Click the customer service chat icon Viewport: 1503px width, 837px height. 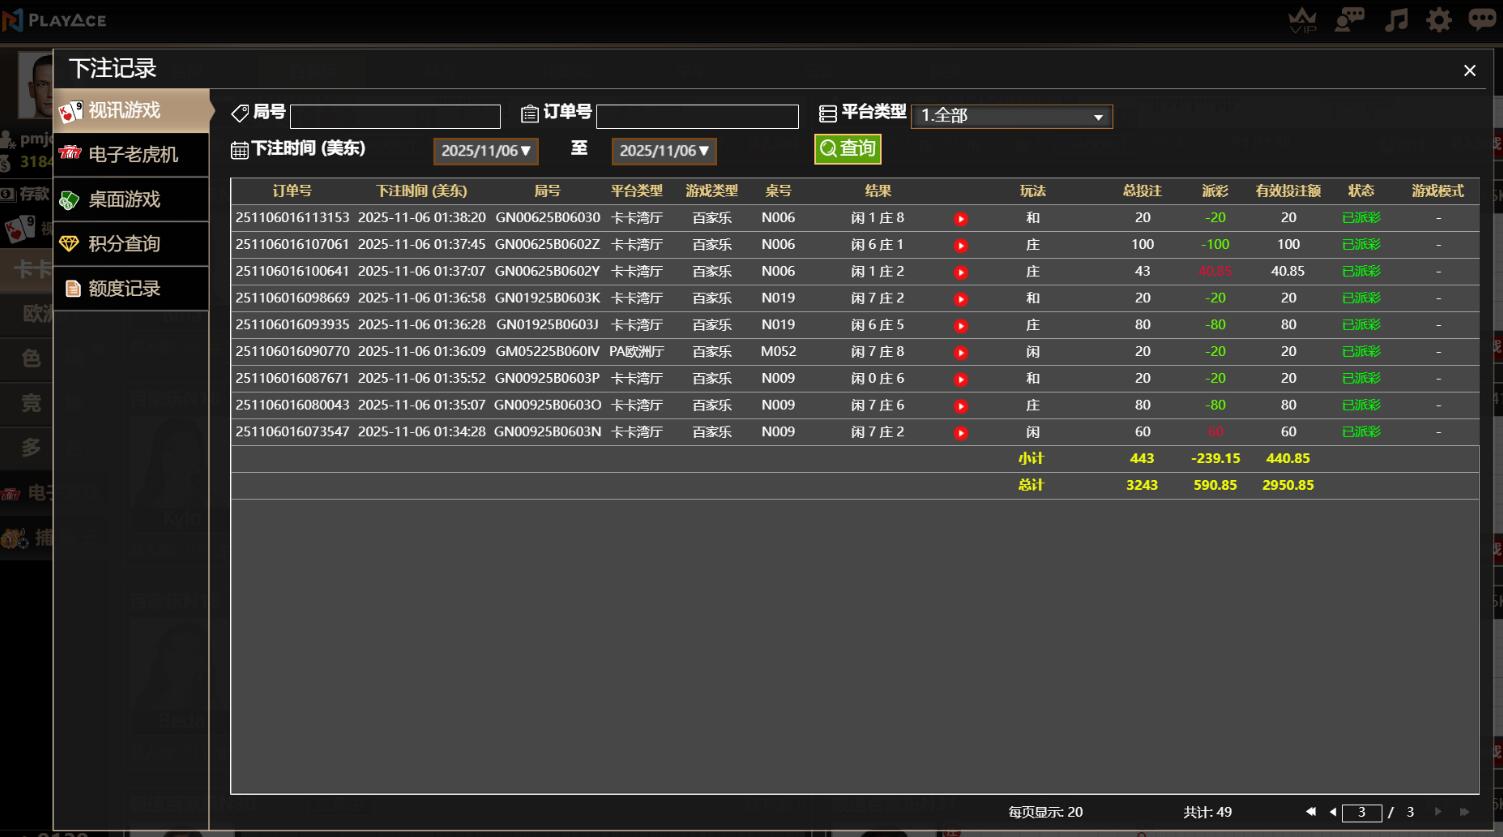(x=1350, y=20)
